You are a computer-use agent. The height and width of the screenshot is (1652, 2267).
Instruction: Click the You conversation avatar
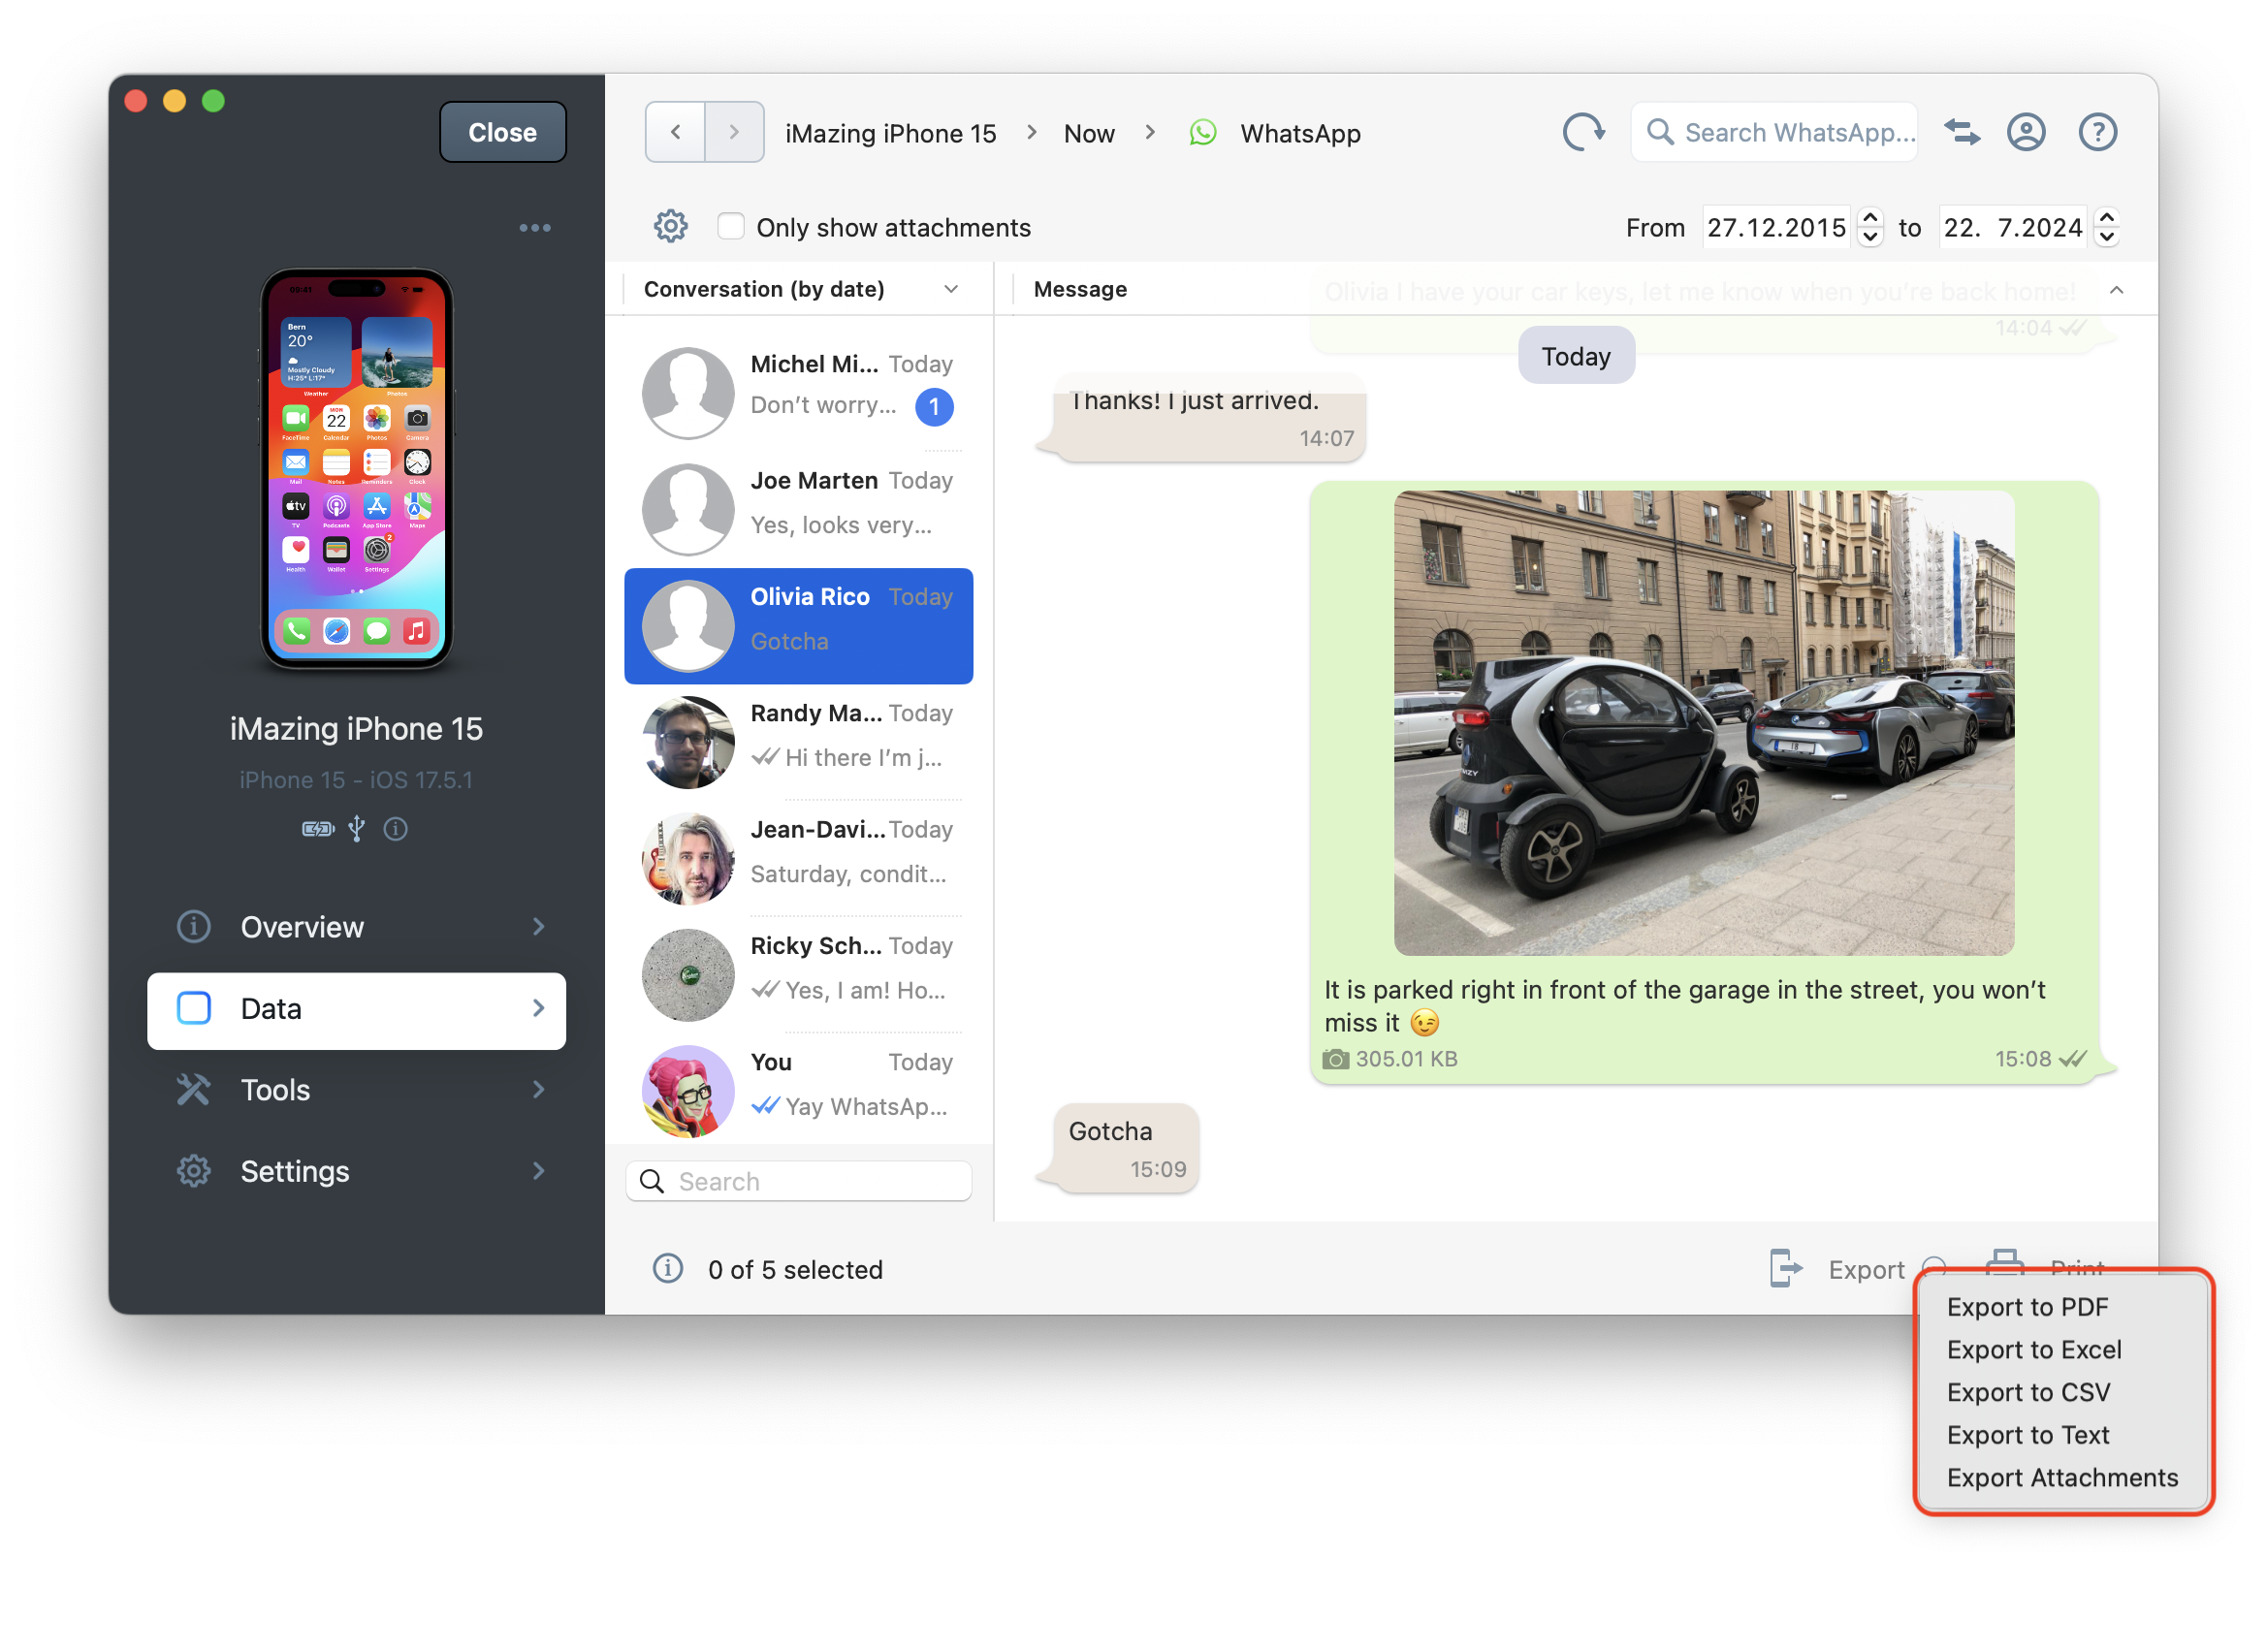point(687,1091)
